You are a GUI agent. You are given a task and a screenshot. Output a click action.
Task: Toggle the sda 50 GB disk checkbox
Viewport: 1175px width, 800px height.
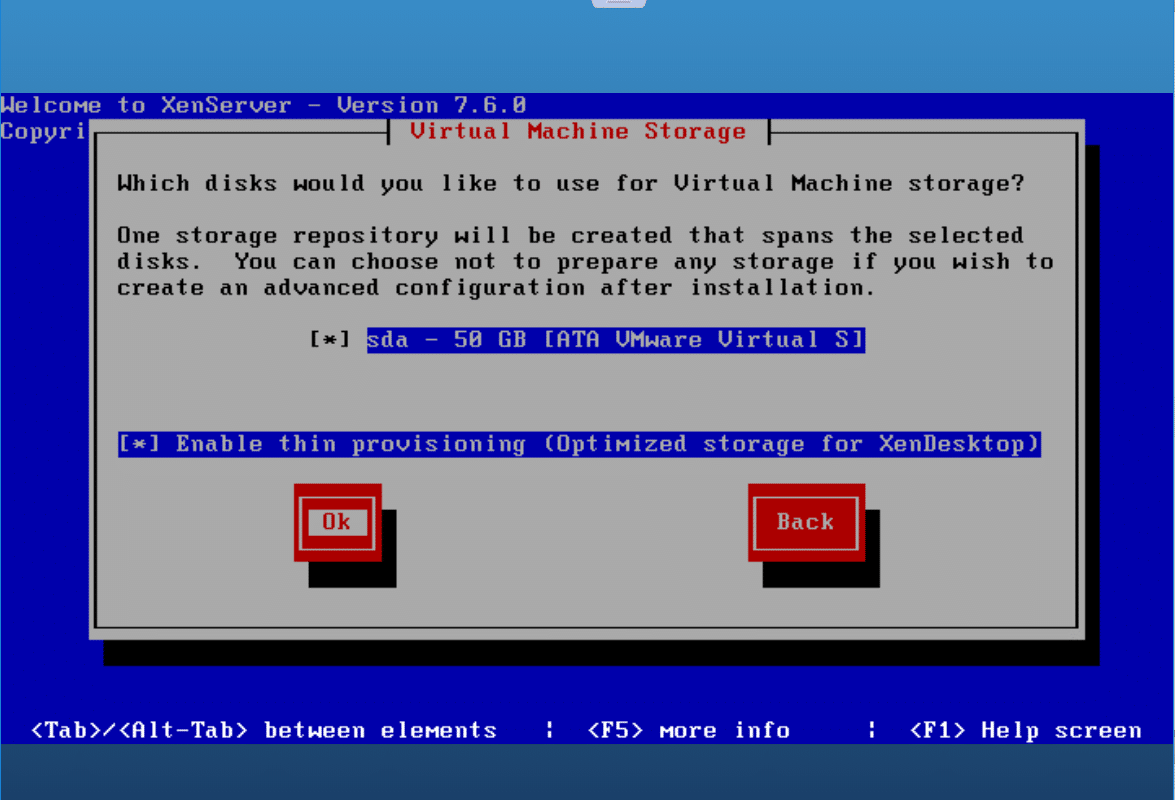click(330, 339)
